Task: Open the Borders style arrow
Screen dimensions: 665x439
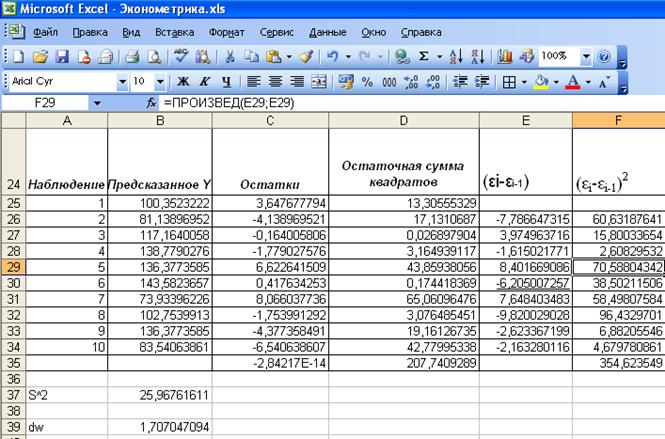Action: (x=524, y=82)
